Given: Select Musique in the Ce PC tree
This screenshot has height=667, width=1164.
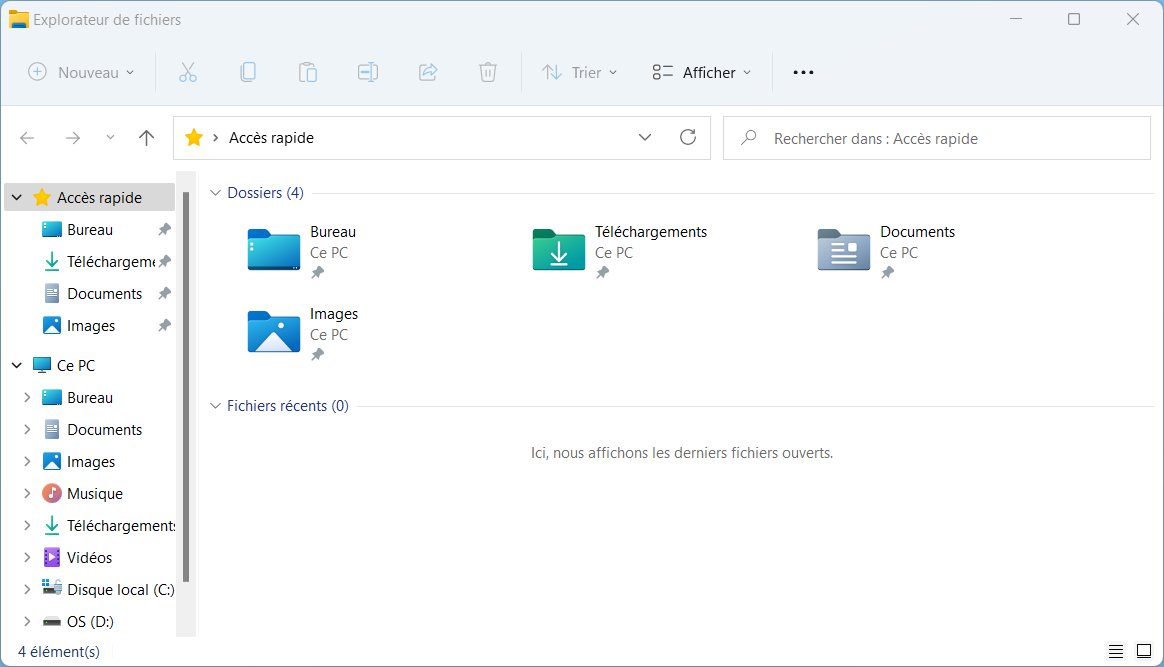Looking at the screenshot, I should point(95,493).
